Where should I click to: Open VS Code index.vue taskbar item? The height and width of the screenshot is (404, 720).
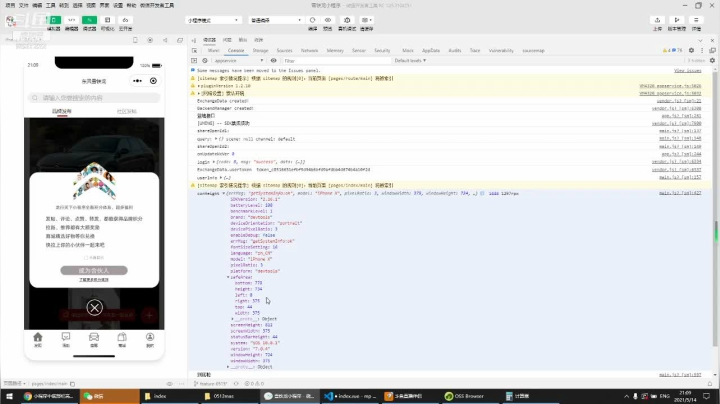[x=351, y=396]
